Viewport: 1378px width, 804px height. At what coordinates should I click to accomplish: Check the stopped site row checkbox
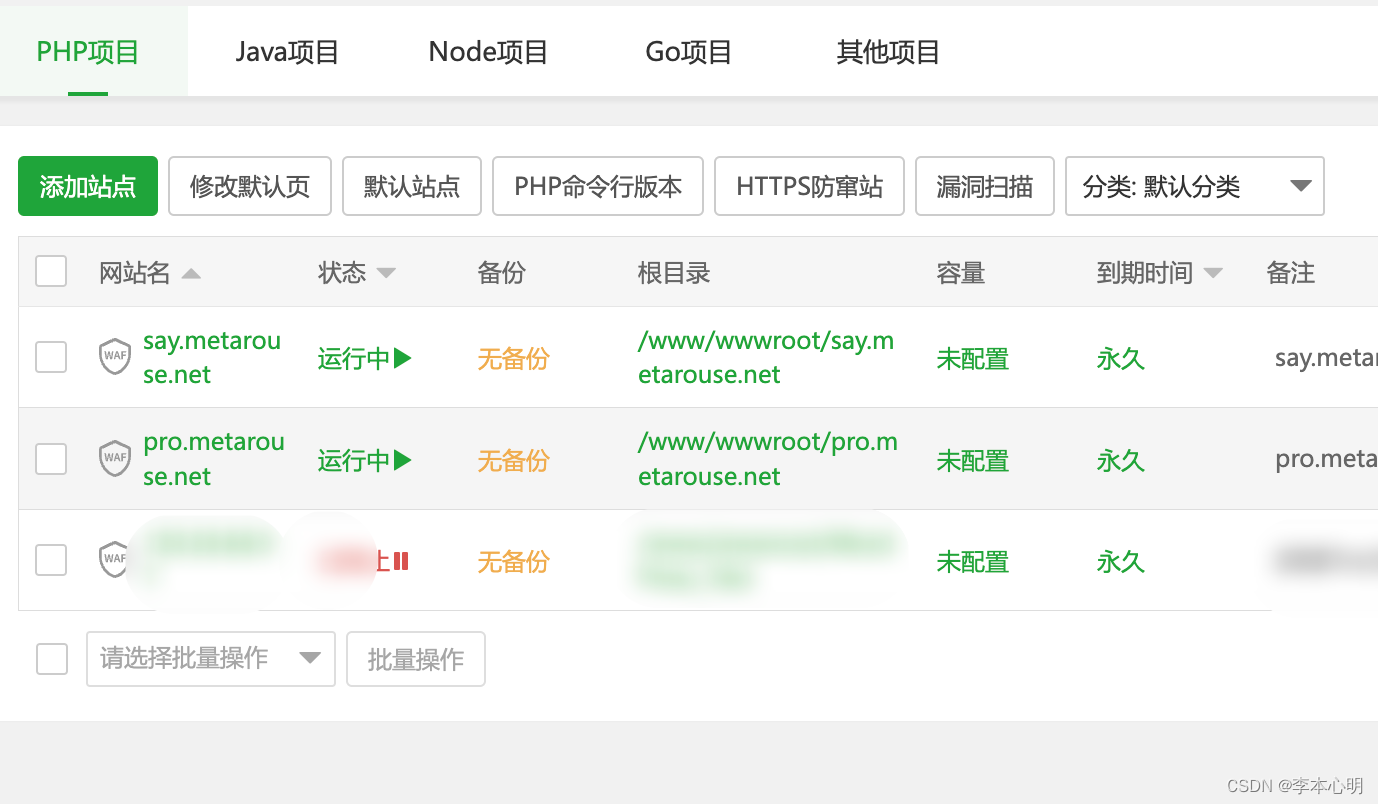click(x=51, y=560)
